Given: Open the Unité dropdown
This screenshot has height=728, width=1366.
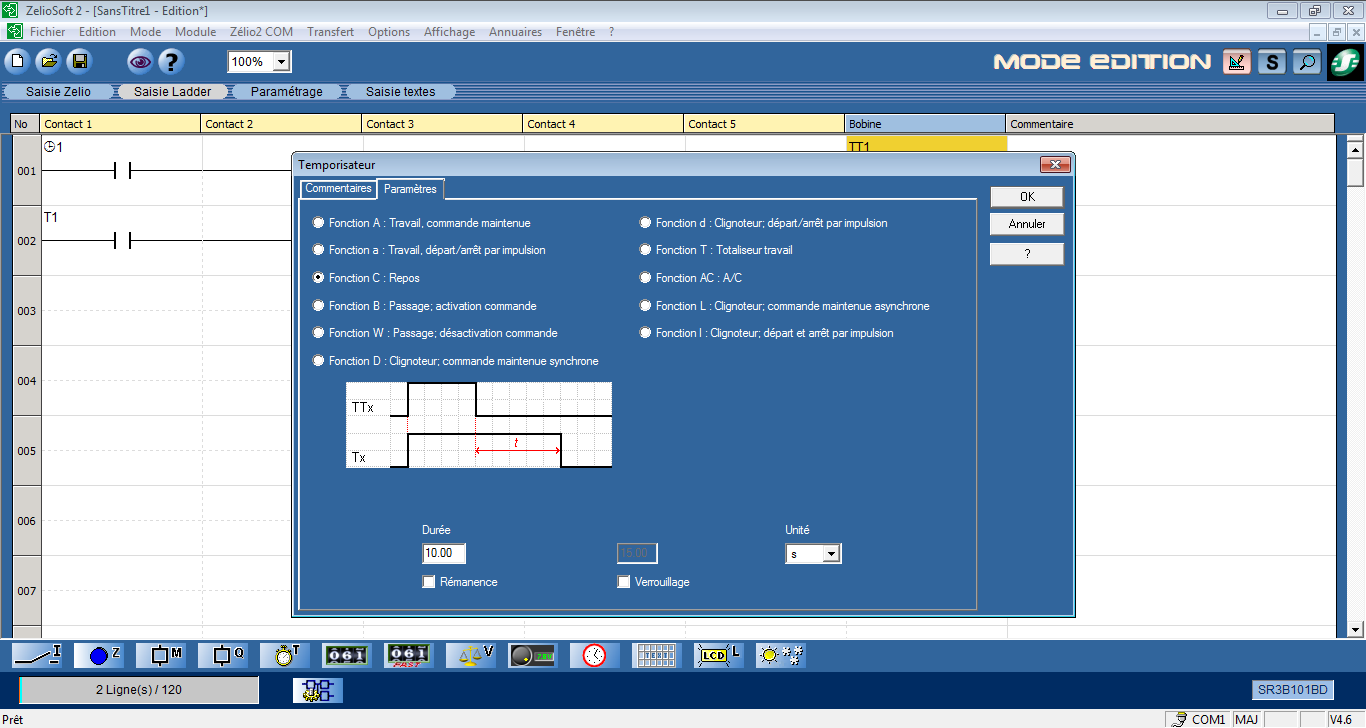Looking at the screenshot, I should coord(831,554).
